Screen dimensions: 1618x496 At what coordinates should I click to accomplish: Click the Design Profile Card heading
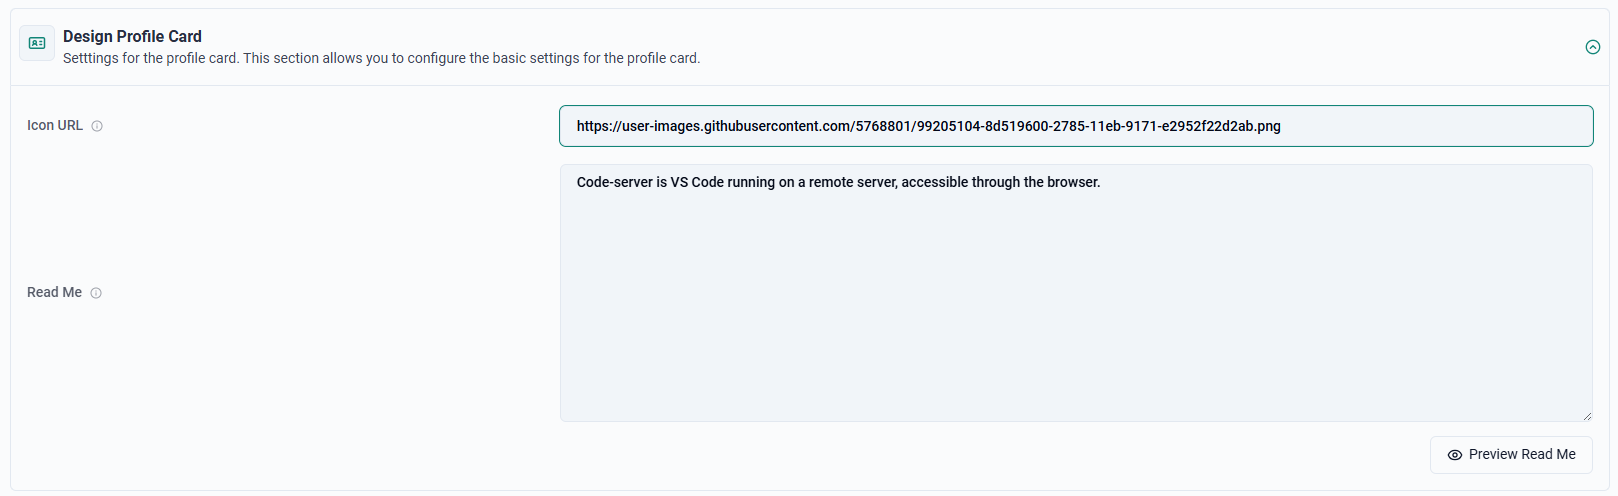point(132,36)
